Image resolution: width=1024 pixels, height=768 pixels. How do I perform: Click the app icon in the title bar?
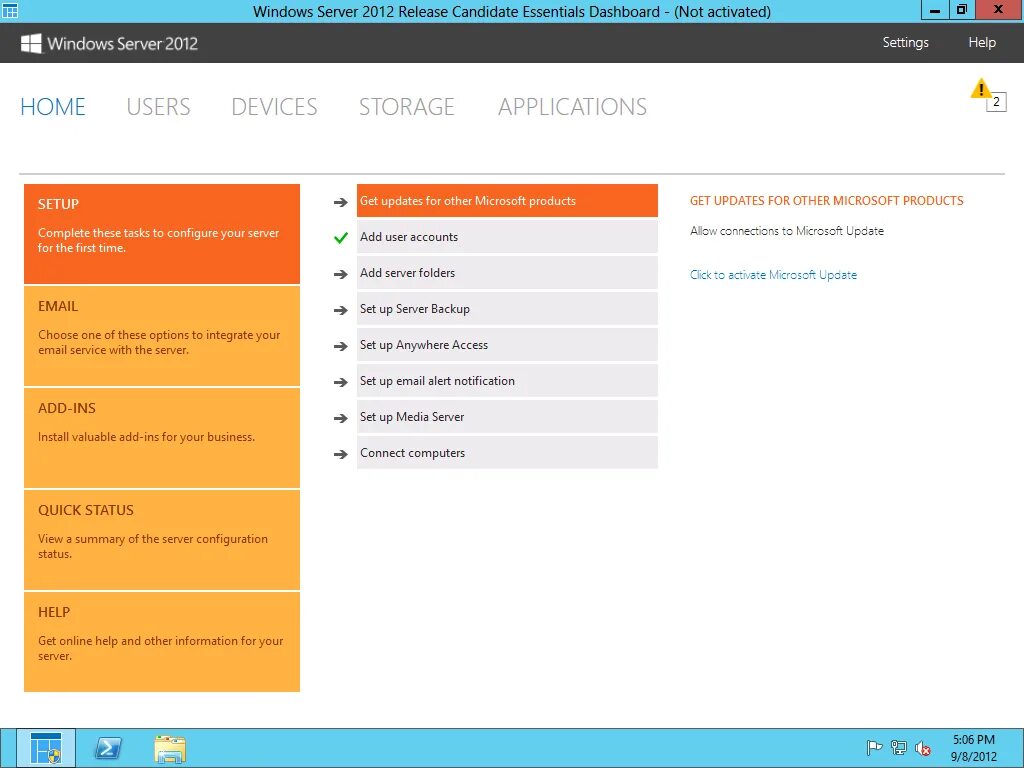pos(10,10)
